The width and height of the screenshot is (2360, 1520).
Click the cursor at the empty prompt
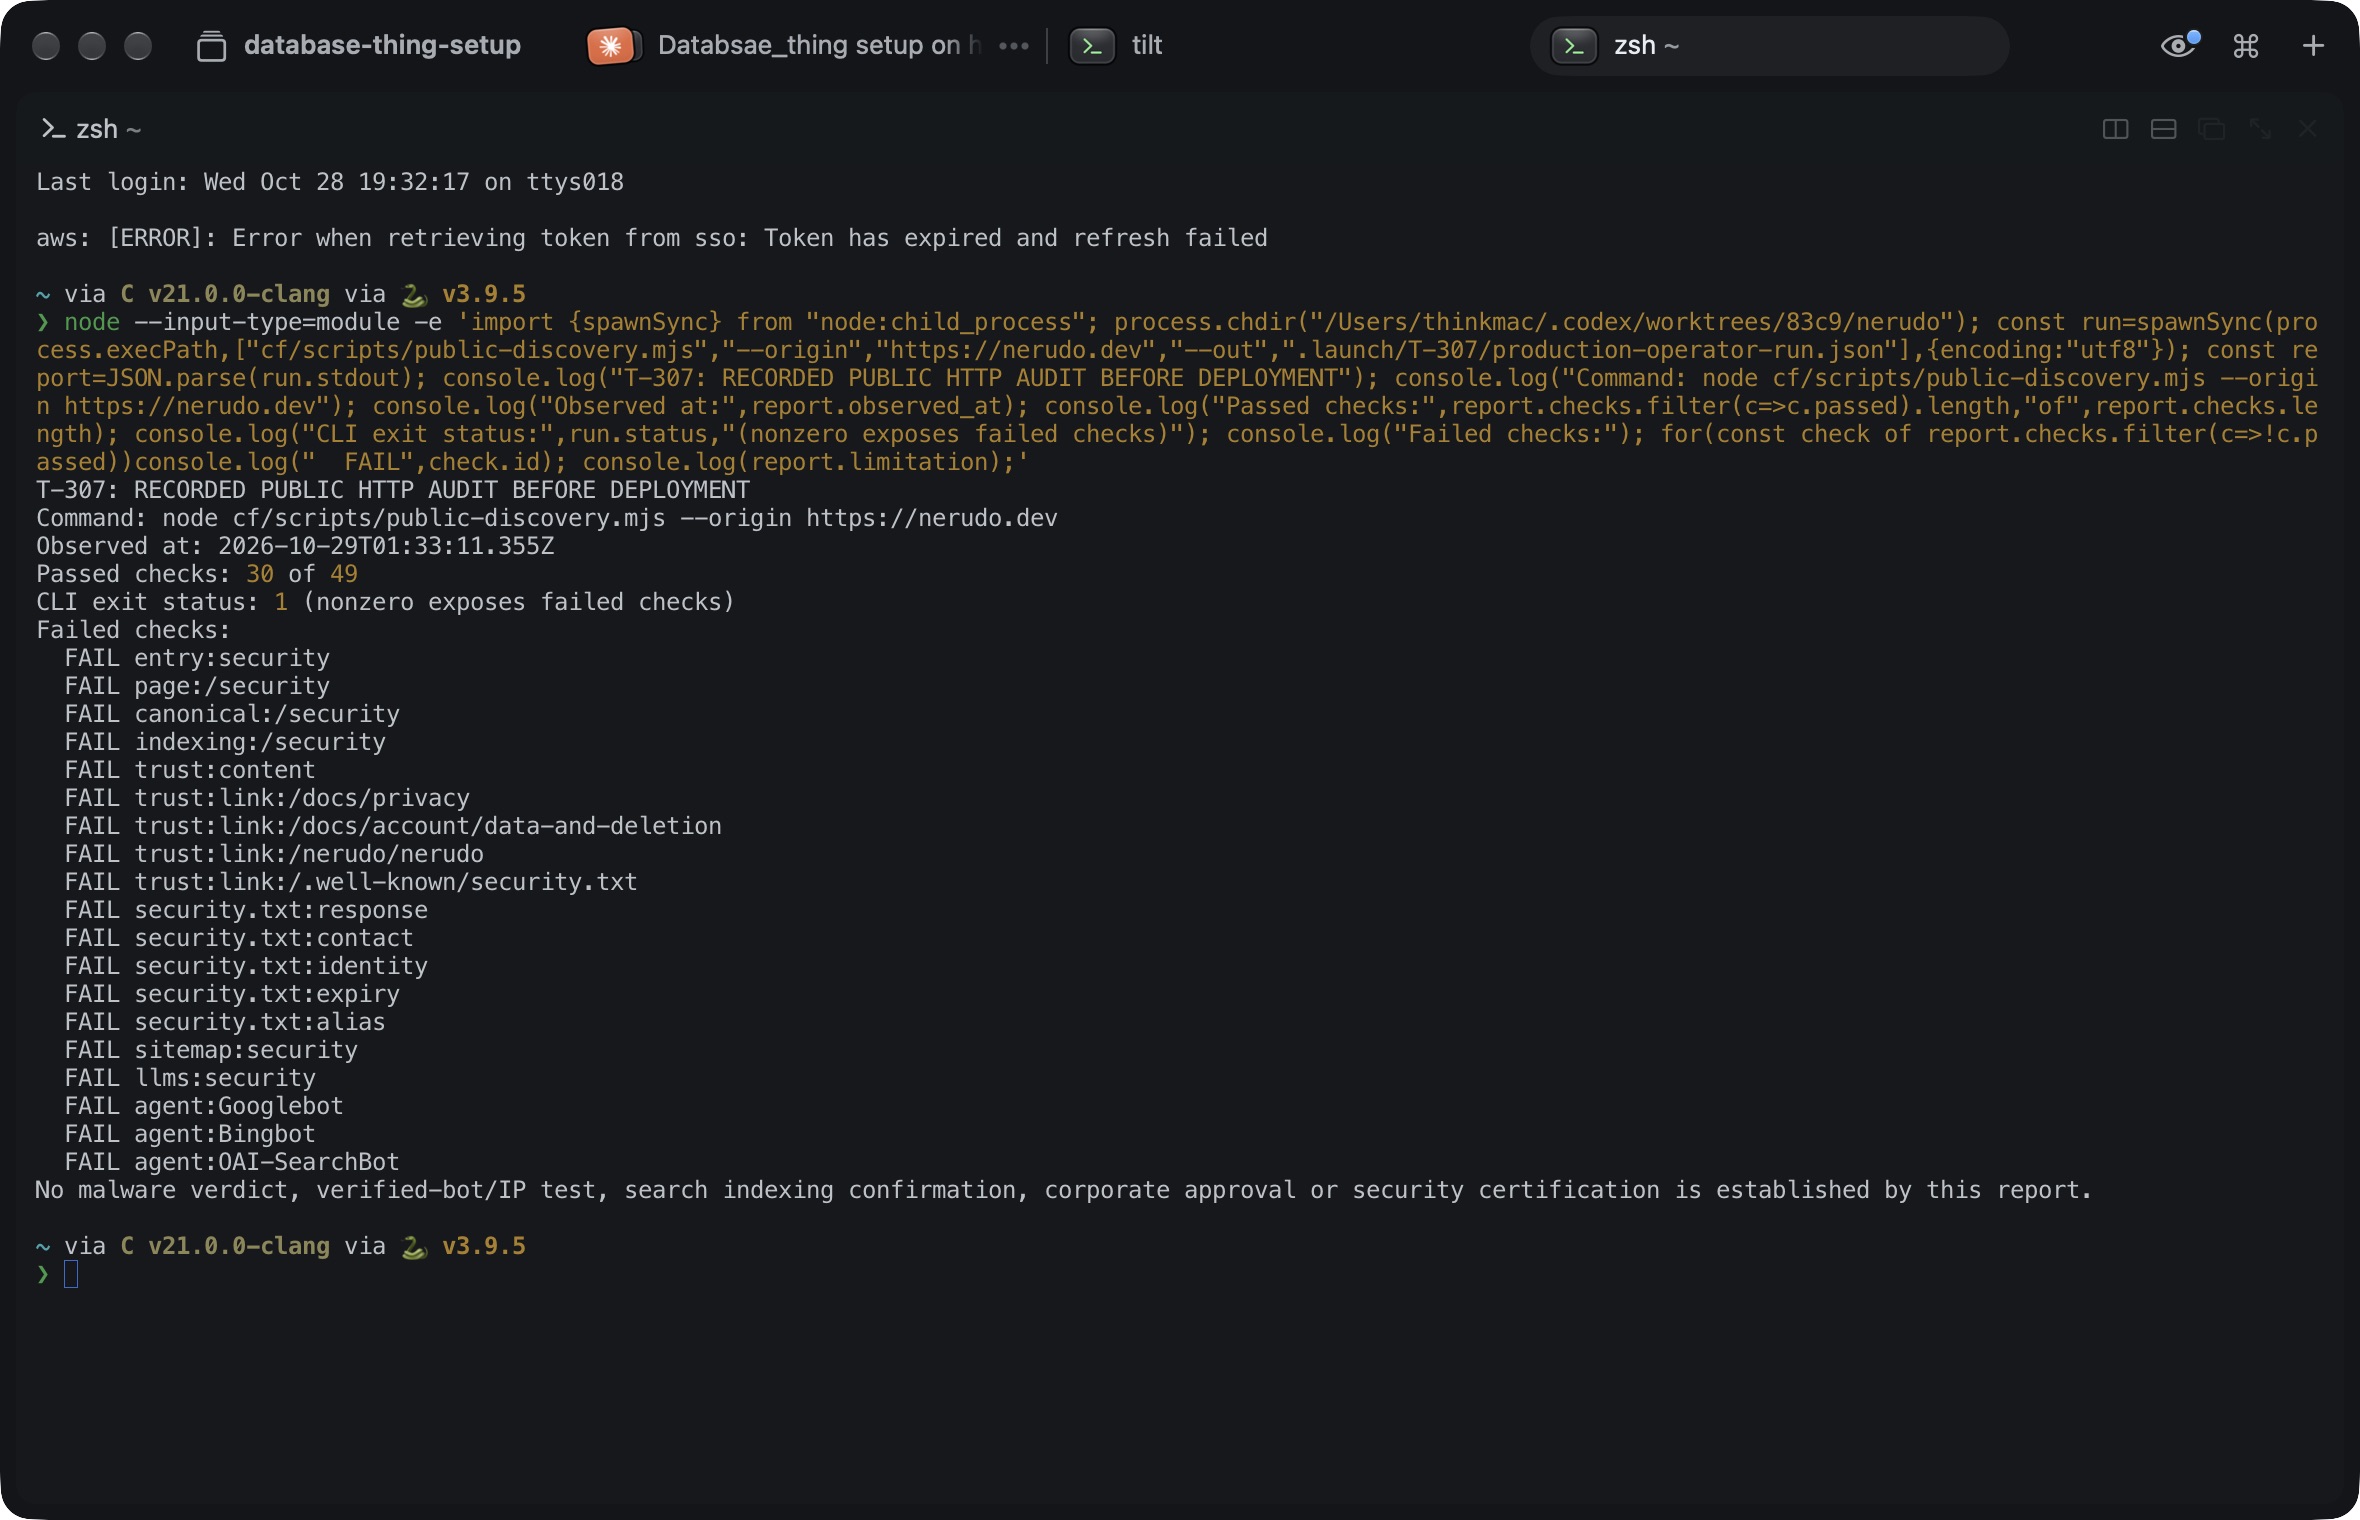[x=71, y=1274]
